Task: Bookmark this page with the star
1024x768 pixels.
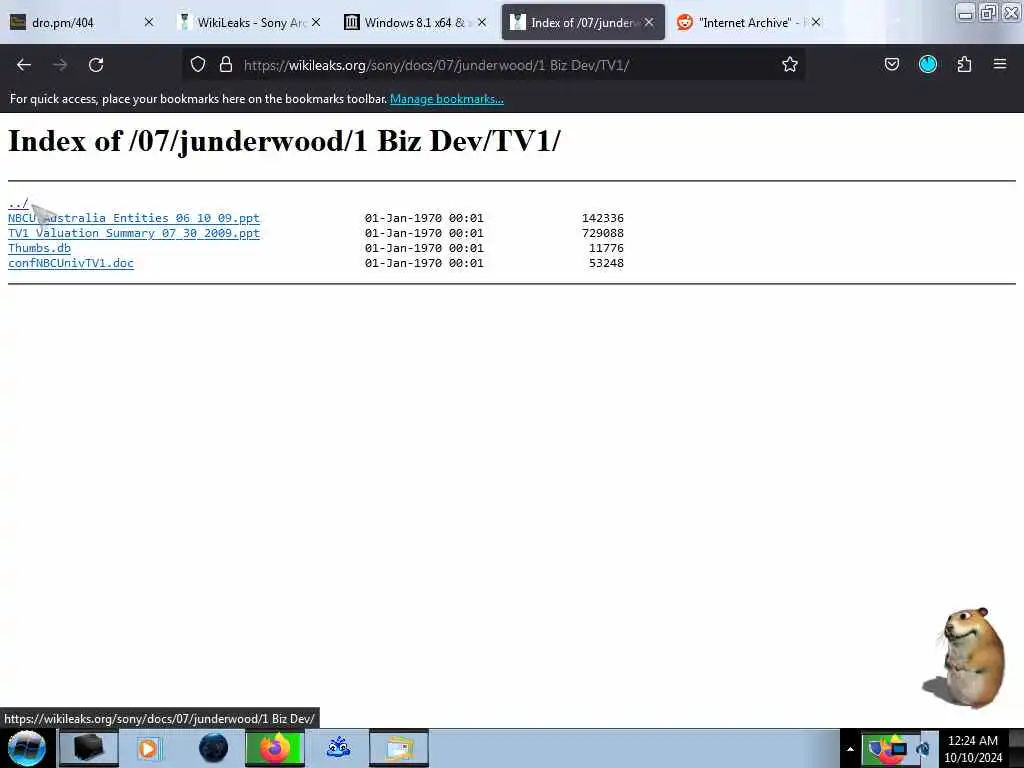Action: click(790, 64)
